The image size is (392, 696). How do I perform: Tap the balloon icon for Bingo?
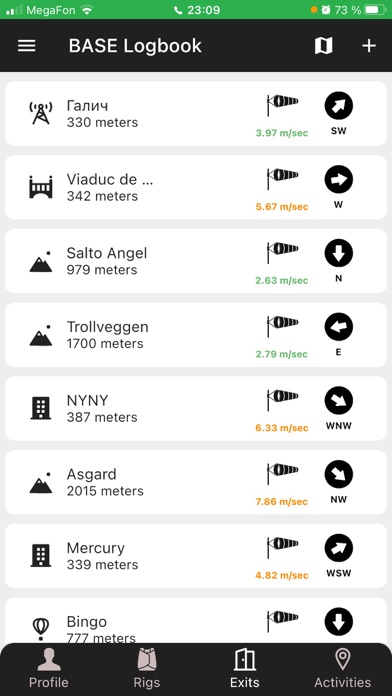point(40,629)
